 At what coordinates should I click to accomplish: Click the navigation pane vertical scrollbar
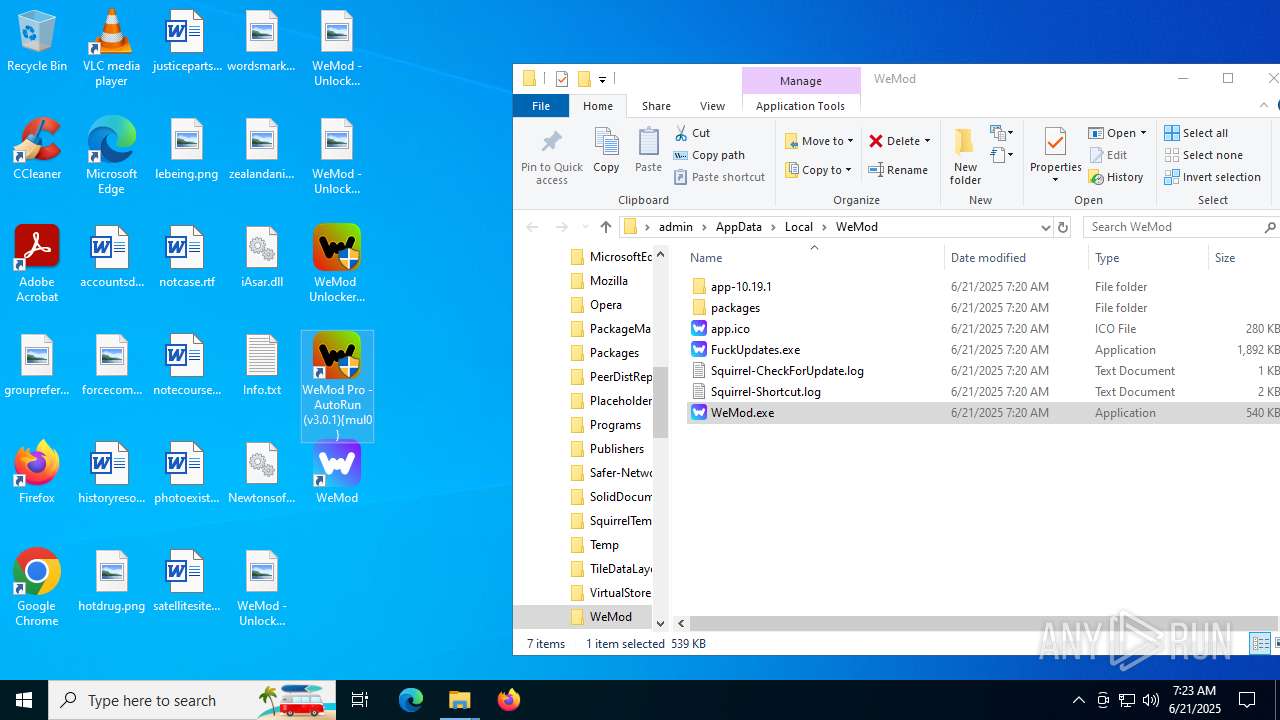point(660,402)
